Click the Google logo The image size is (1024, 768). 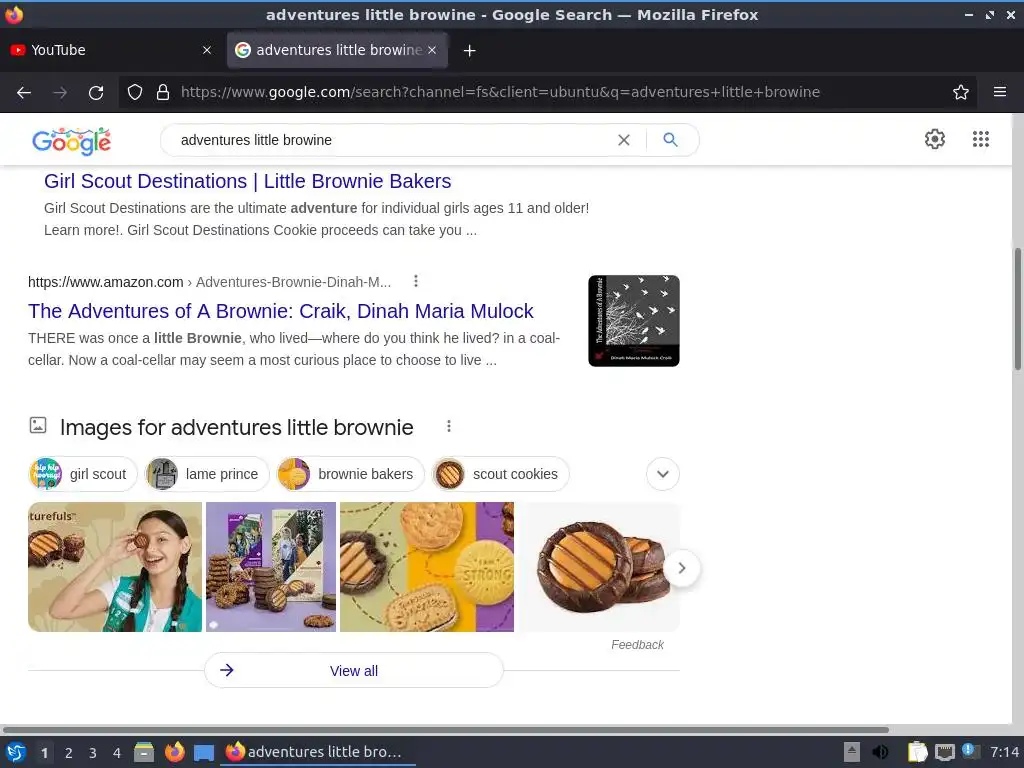72,140
